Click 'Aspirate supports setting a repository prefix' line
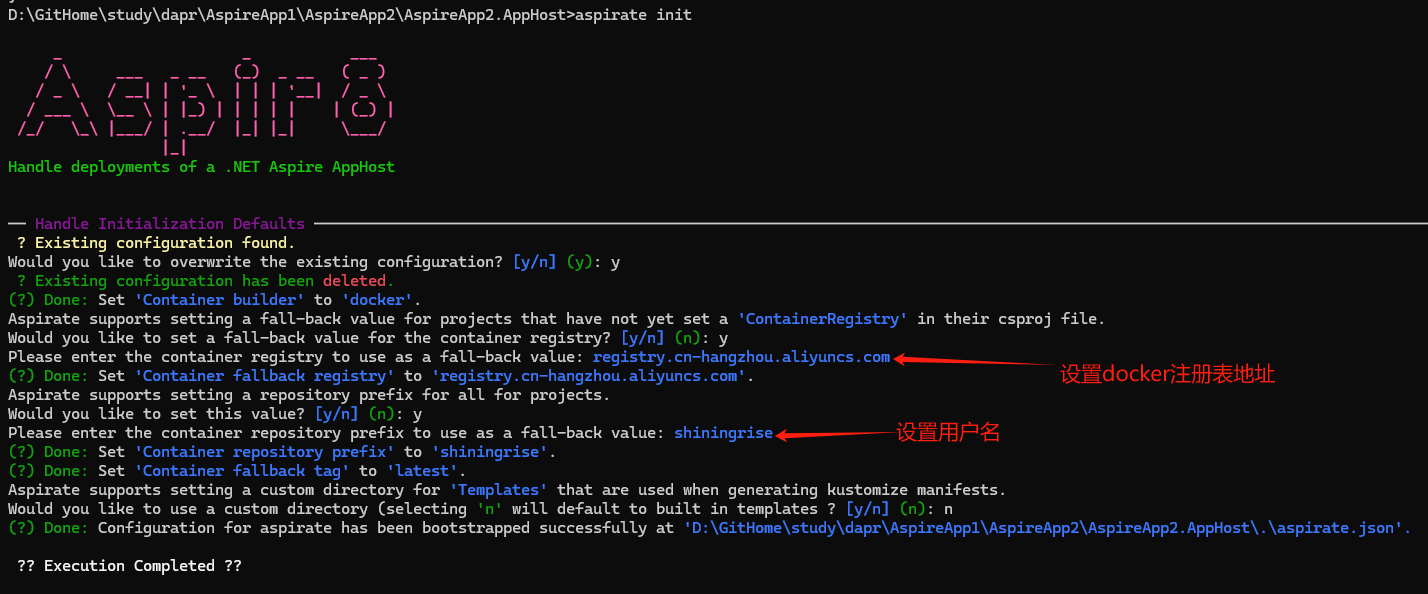The image size is (1428, 594). click(x=309, y=395)
